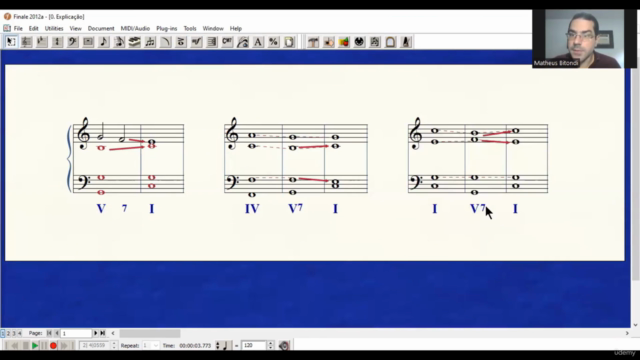Click the Pause playback button
Viewport: 640px width, 360px height.
point(44,346)
